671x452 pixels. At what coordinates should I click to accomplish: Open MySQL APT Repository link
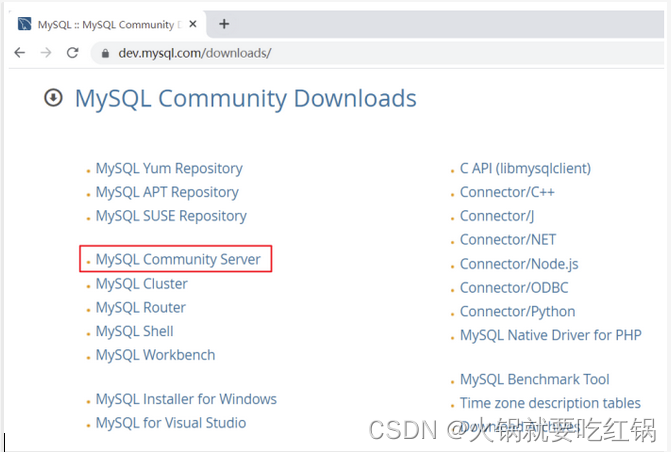point(167,192)
